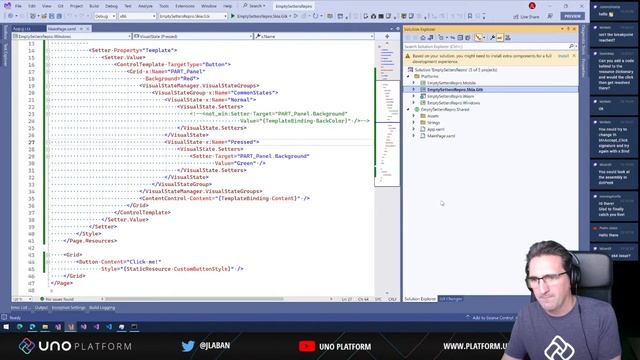Open the Build Logging tab

(x=102, y=308)
